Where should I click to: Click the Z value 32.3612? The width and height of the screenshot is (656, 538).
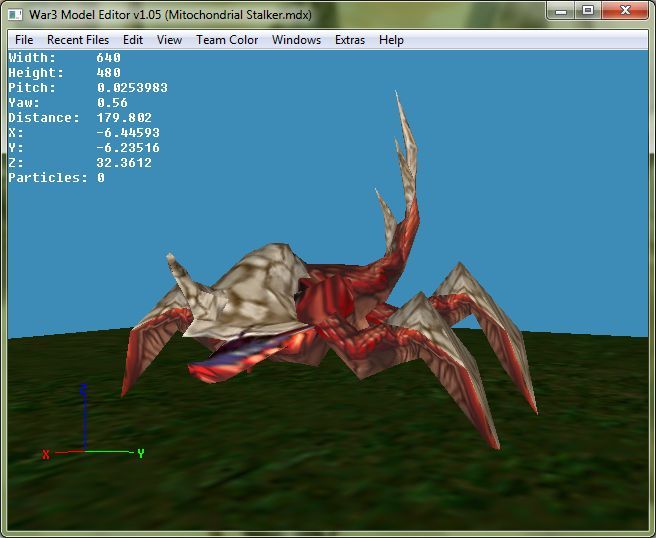[x=124, y=163]
